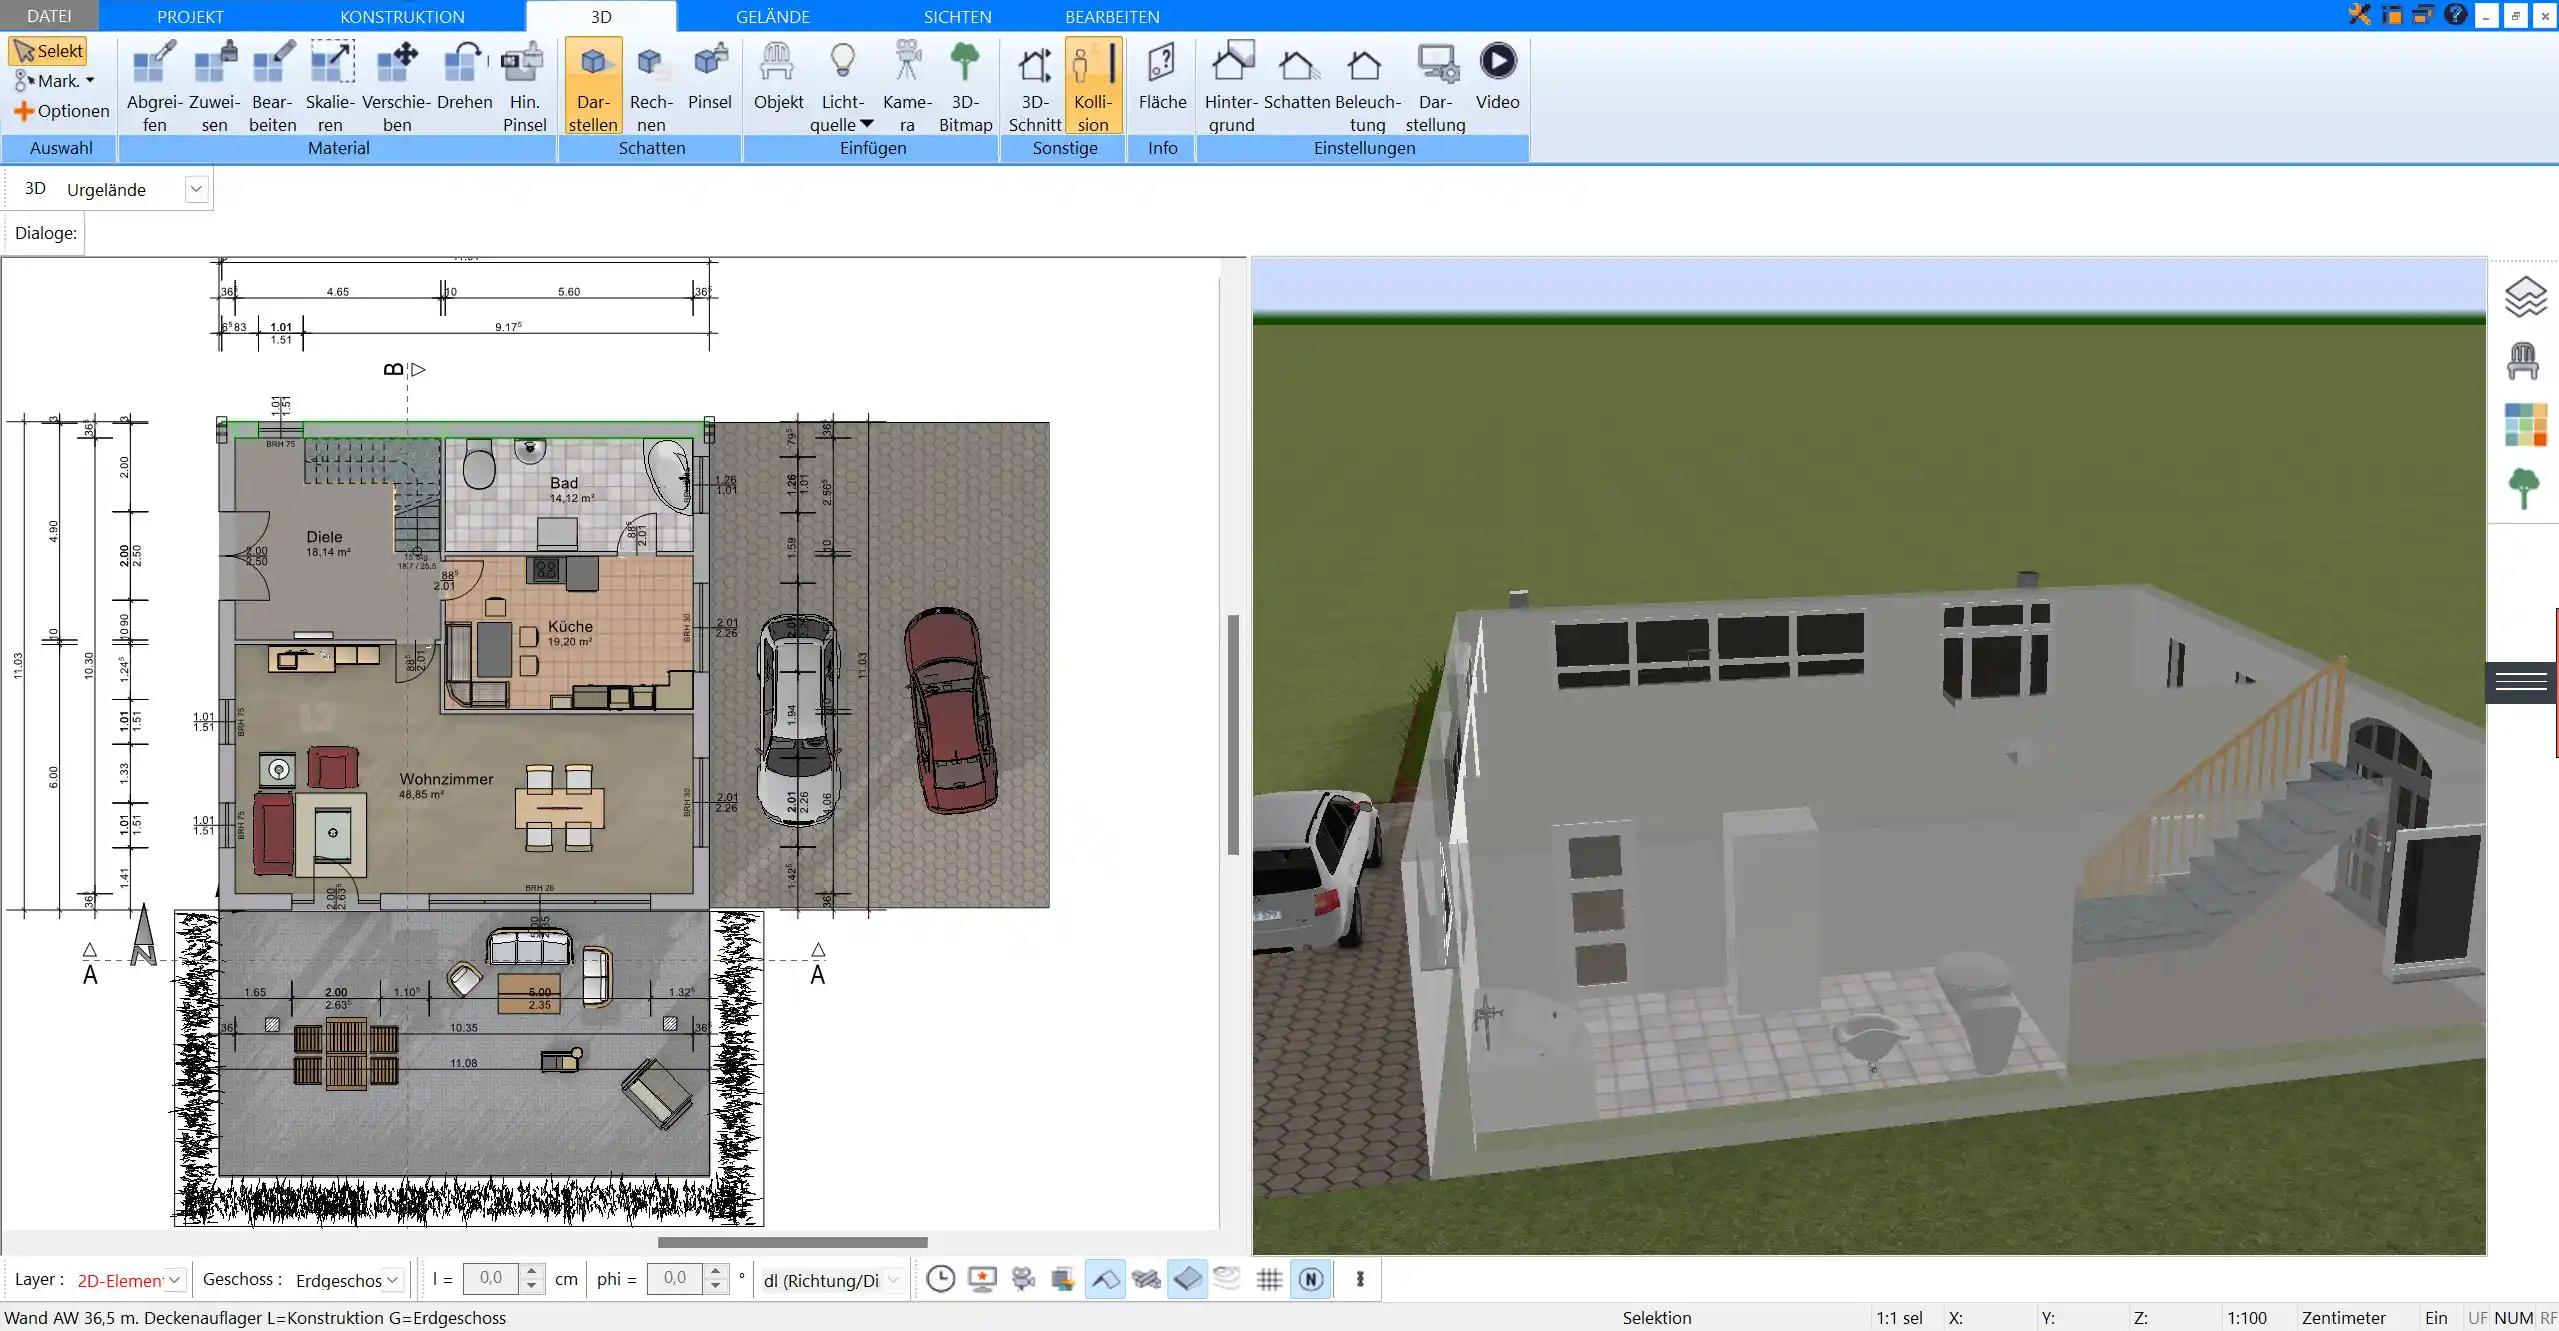Open the Geschoss Erdgeschoss dropdown
Image resolution: width=2559 pixels, height=1331 pixels.
(x=393, y=1280)
